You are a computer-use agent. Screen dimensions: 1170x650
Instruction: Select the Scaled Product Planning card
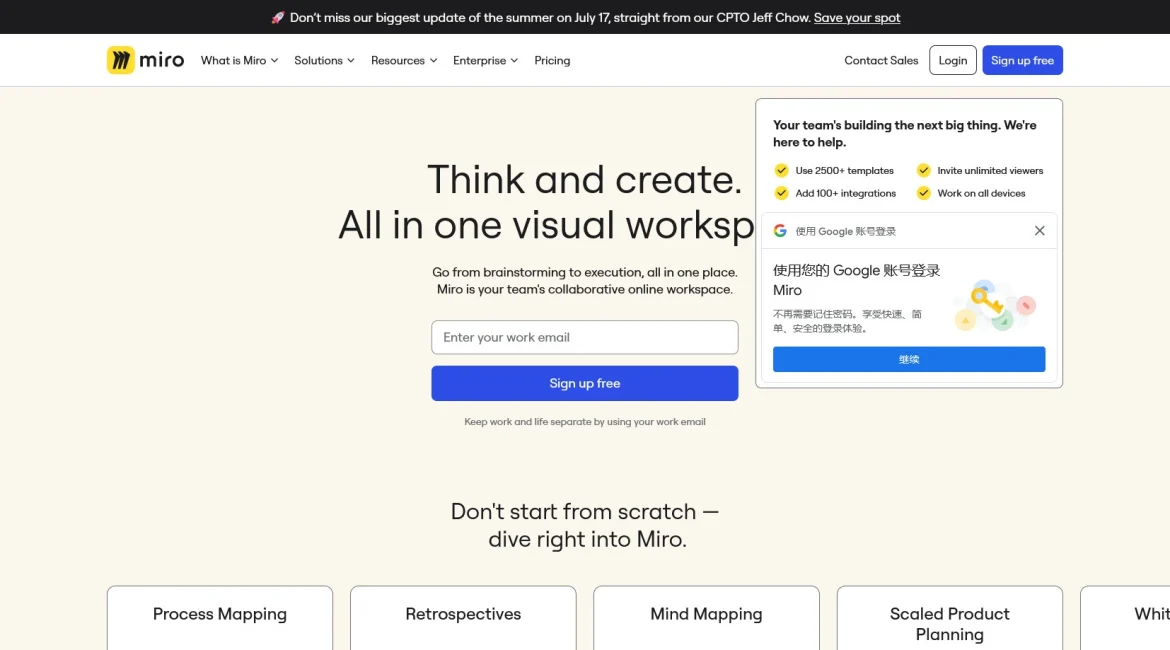coord(949,617)
